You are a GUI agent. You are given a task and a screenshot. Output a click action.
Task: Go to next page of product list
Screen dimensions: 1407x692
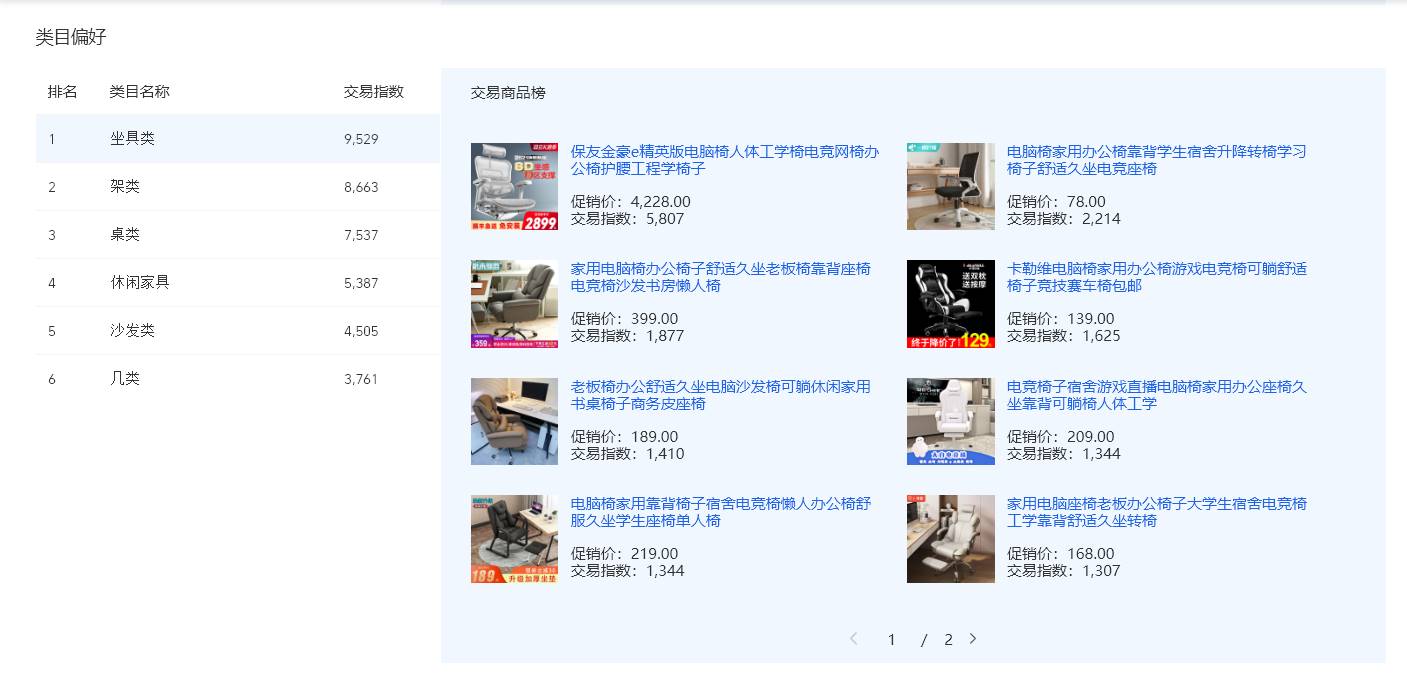click(x=973, y=639)
